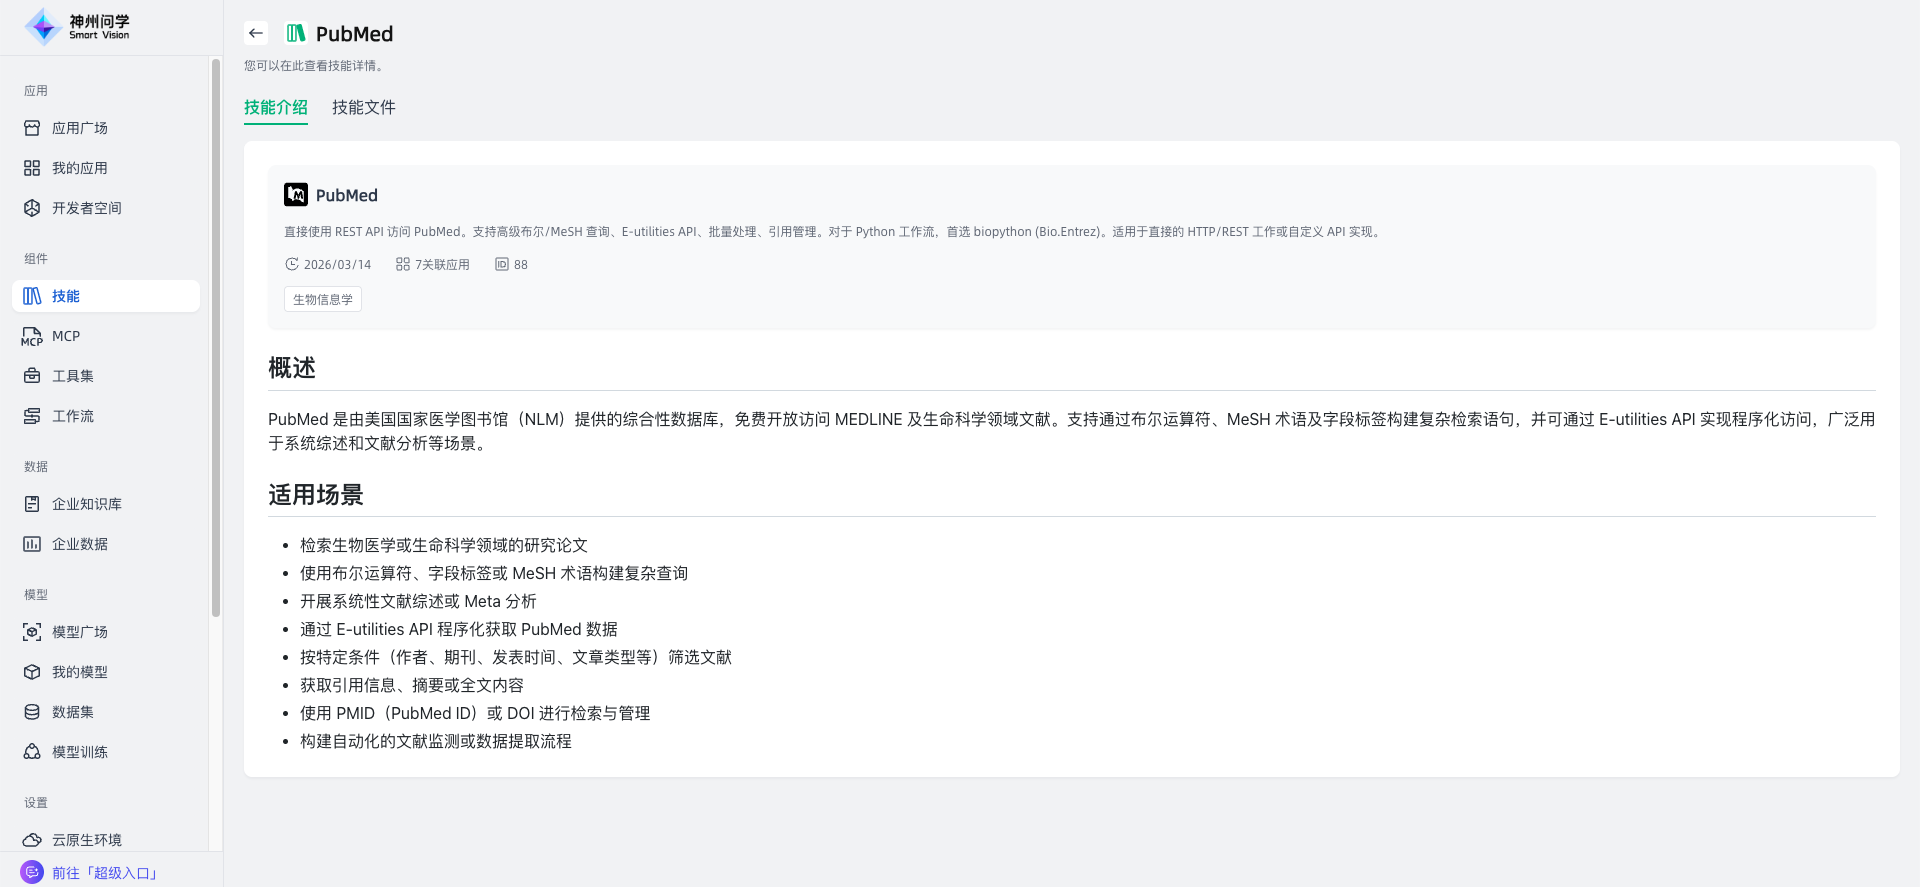The height and width of the screenshot is (887, 1920).
Task: Navigate to 工作流 section
Action: [x=73, y=416]
